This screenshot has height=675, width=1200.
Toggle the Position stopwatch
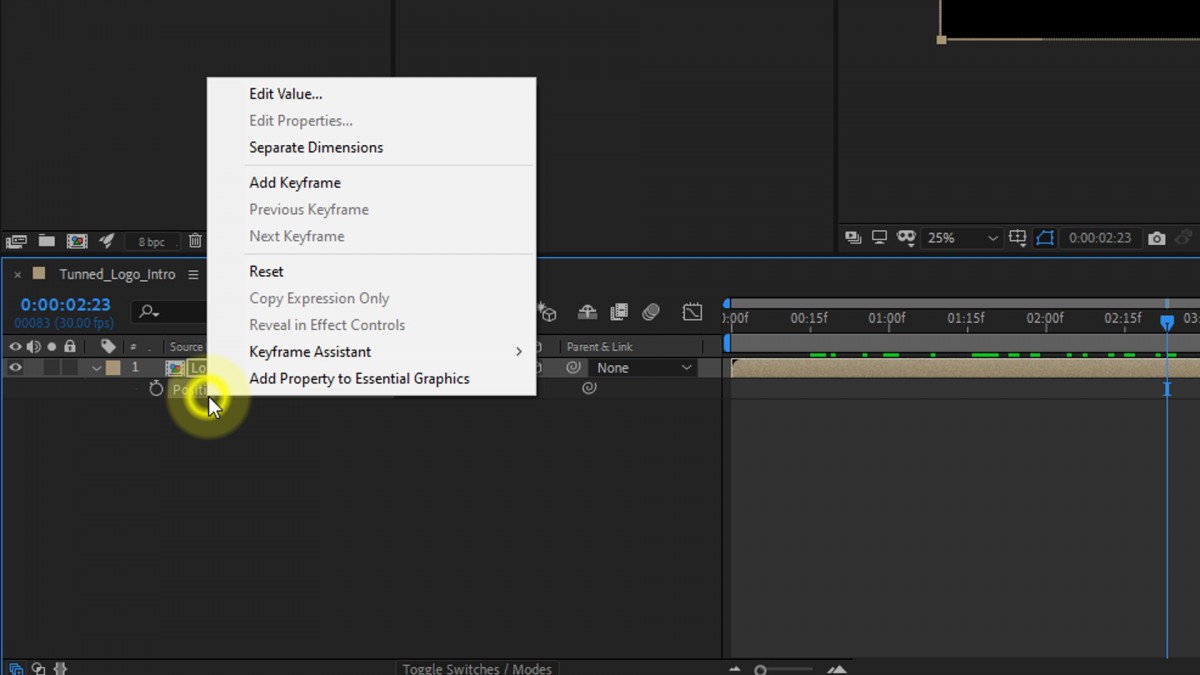point(156,389)
